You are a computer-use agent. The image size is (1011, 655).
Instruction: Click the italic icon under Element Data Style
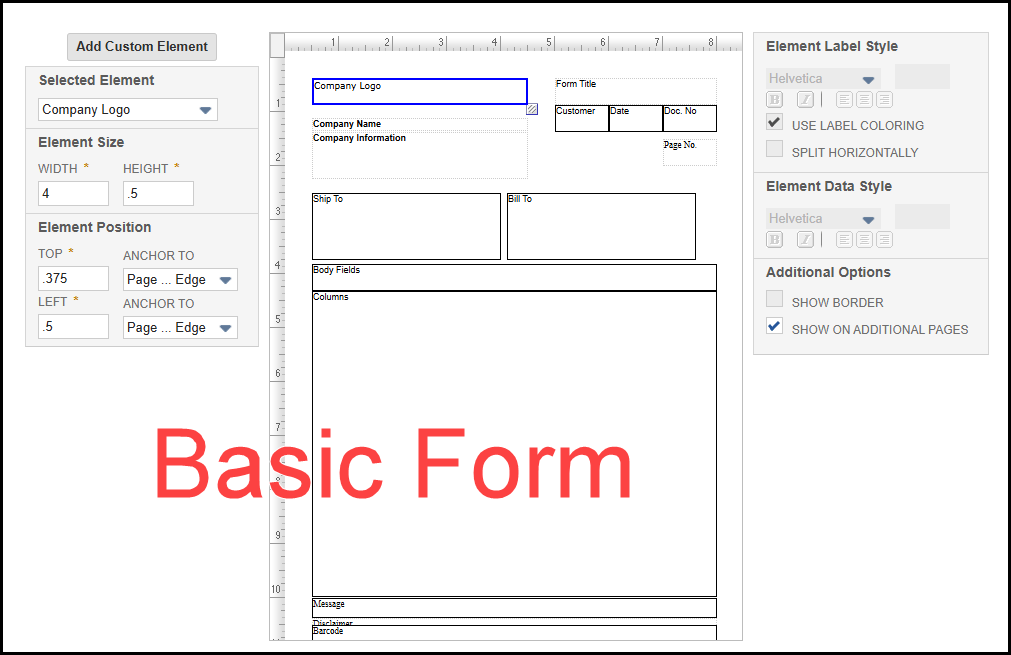point(805,239)
